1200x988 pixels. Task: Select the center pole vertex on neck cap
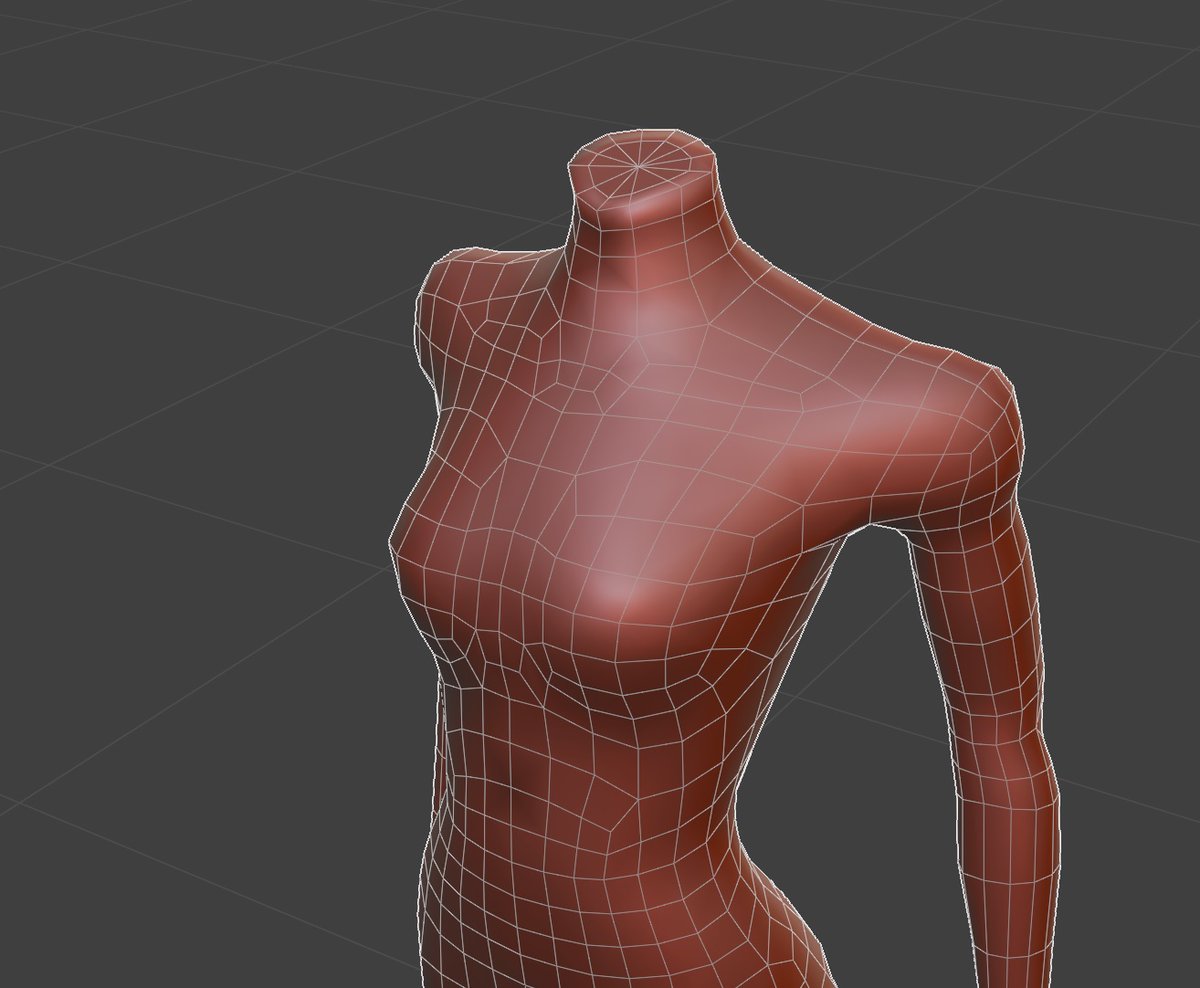[637, 167]
